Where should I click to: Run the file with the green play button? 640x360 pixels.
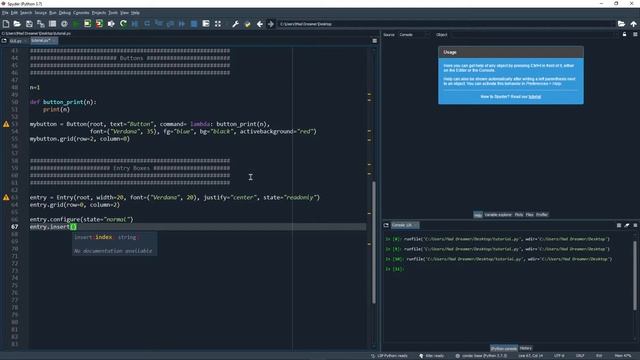coord(76,24)
